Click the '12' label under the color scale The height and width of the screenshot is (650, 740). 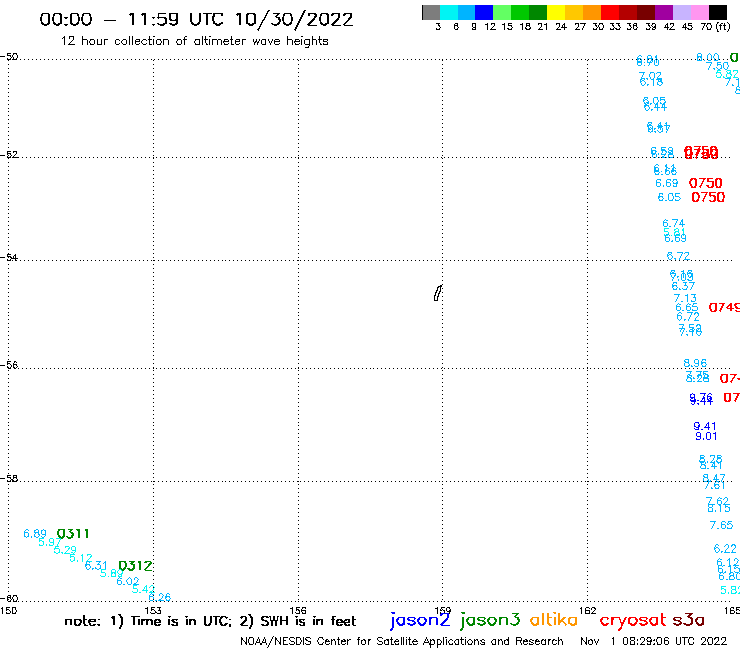[490, 27]
